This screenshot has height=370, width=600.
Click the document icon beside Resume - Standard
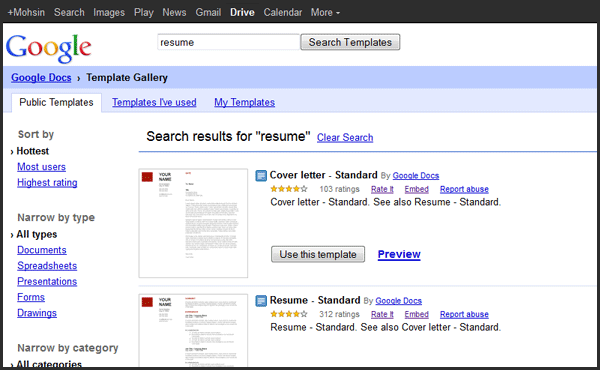[x=261, y=301]
